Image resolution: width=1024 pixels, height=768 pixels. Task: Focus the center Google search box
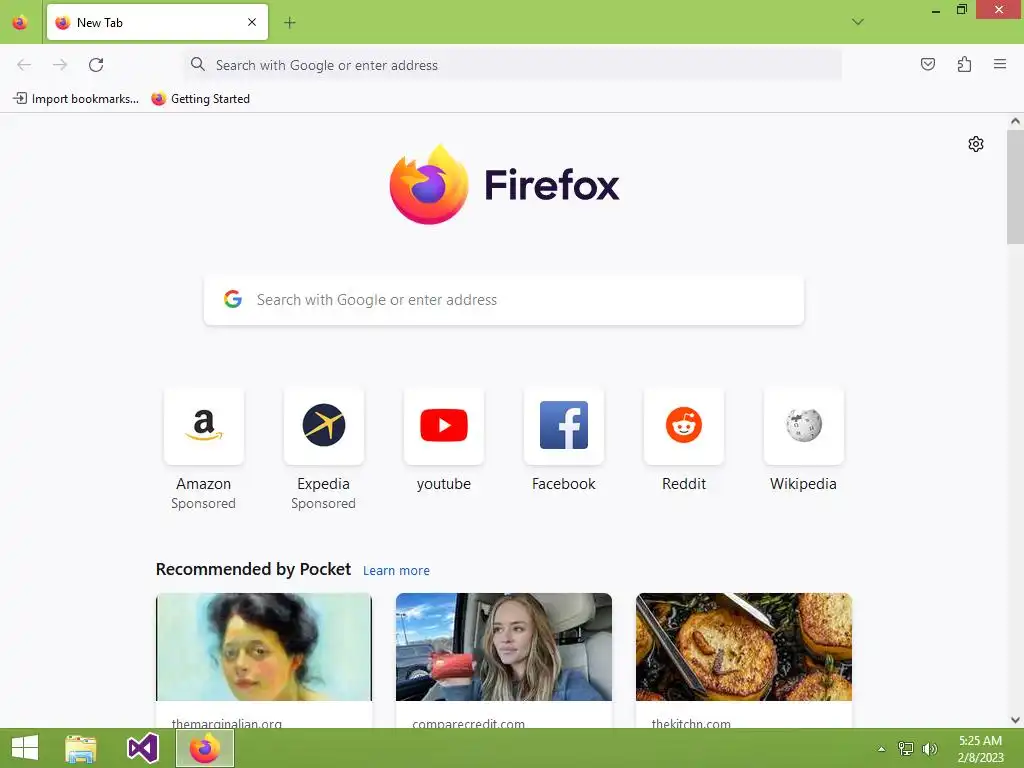[504, 300]
